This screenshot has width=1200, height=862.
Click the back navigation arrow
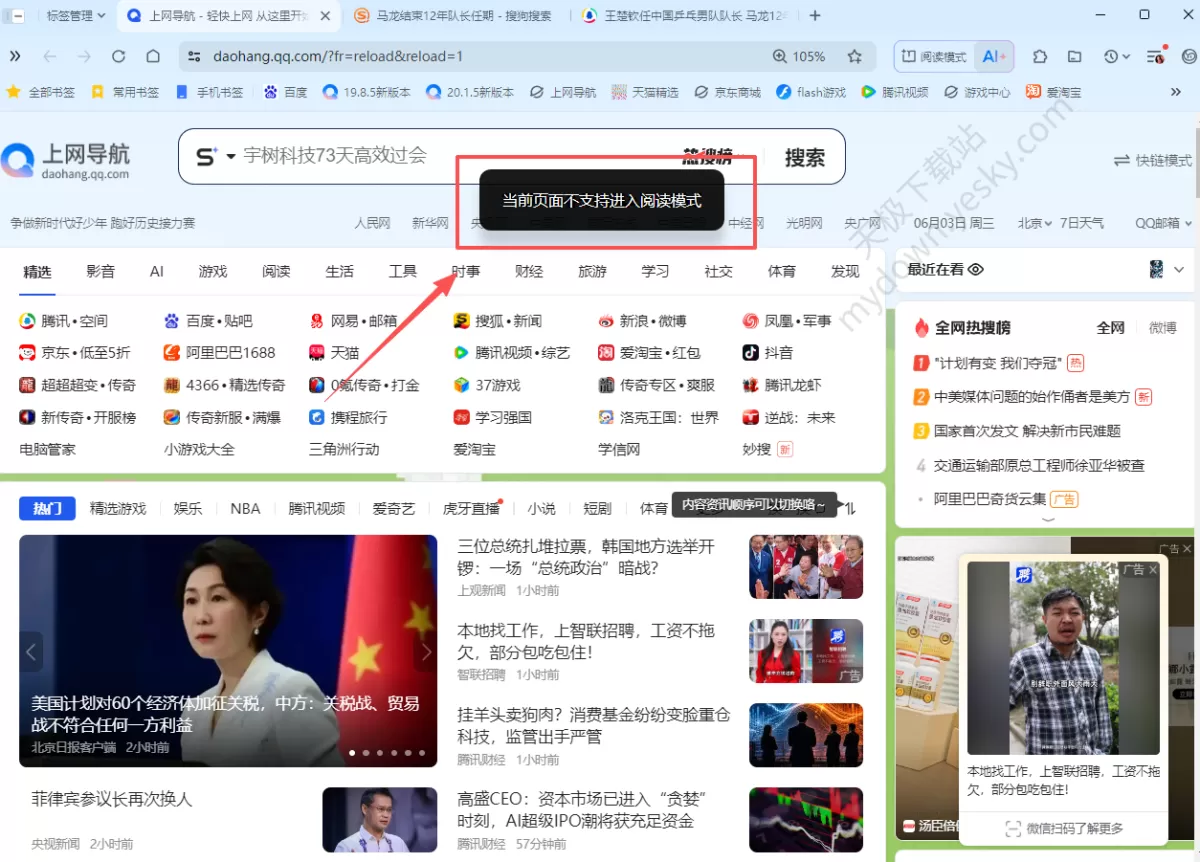coord(50,56)
